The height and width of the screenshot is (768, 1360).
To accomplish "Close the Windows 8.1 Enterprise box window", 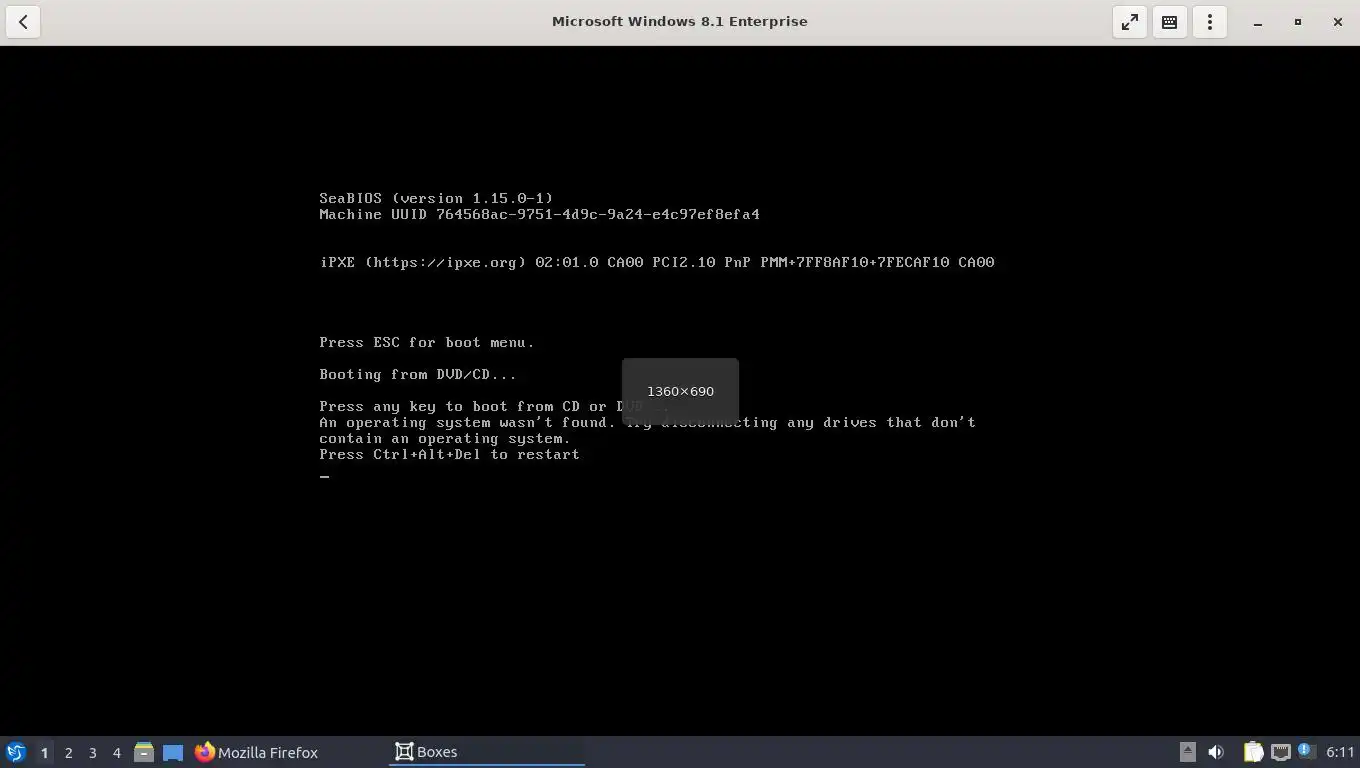I will click(x=1338, y=22).
